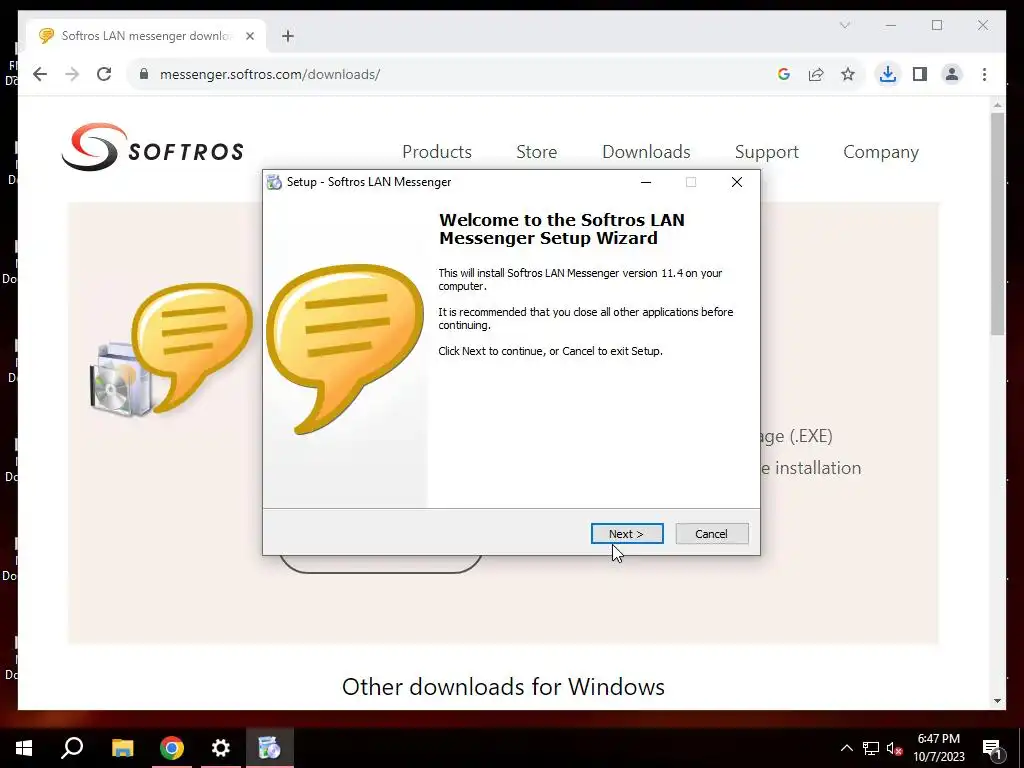
Task: Open the Products menu on Softros site
Action: [437, 152]
